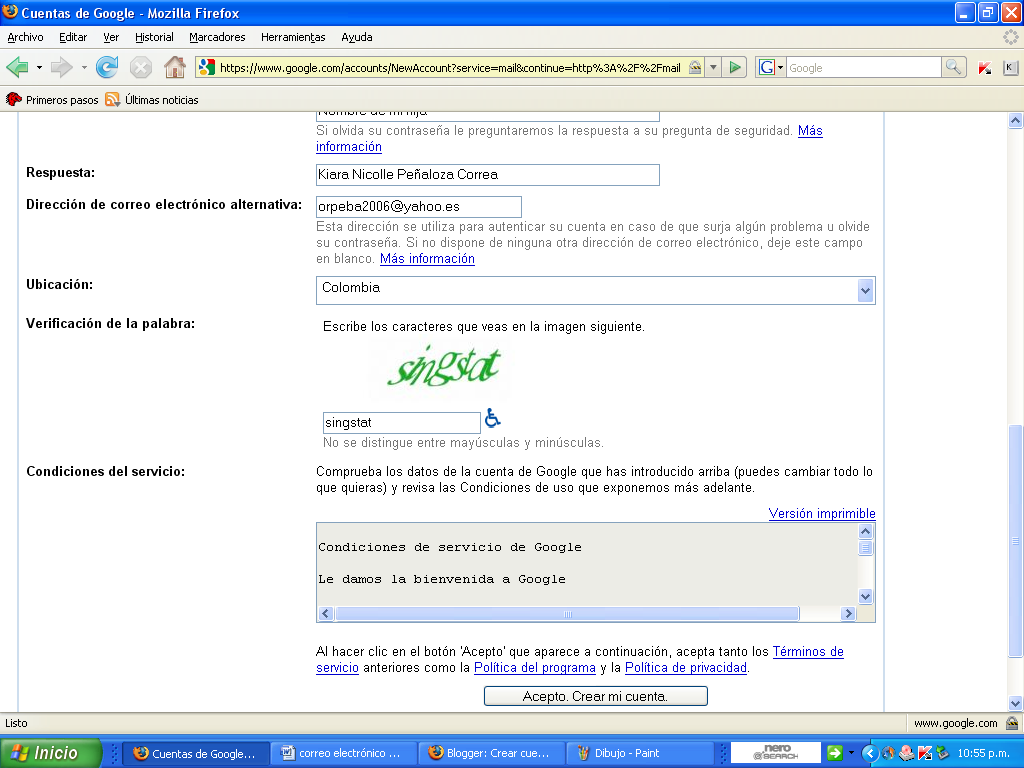The width and height of the screenshot is (1024, 768).
Task: Click the search magnifier icon
Action: tap(955, 68)
